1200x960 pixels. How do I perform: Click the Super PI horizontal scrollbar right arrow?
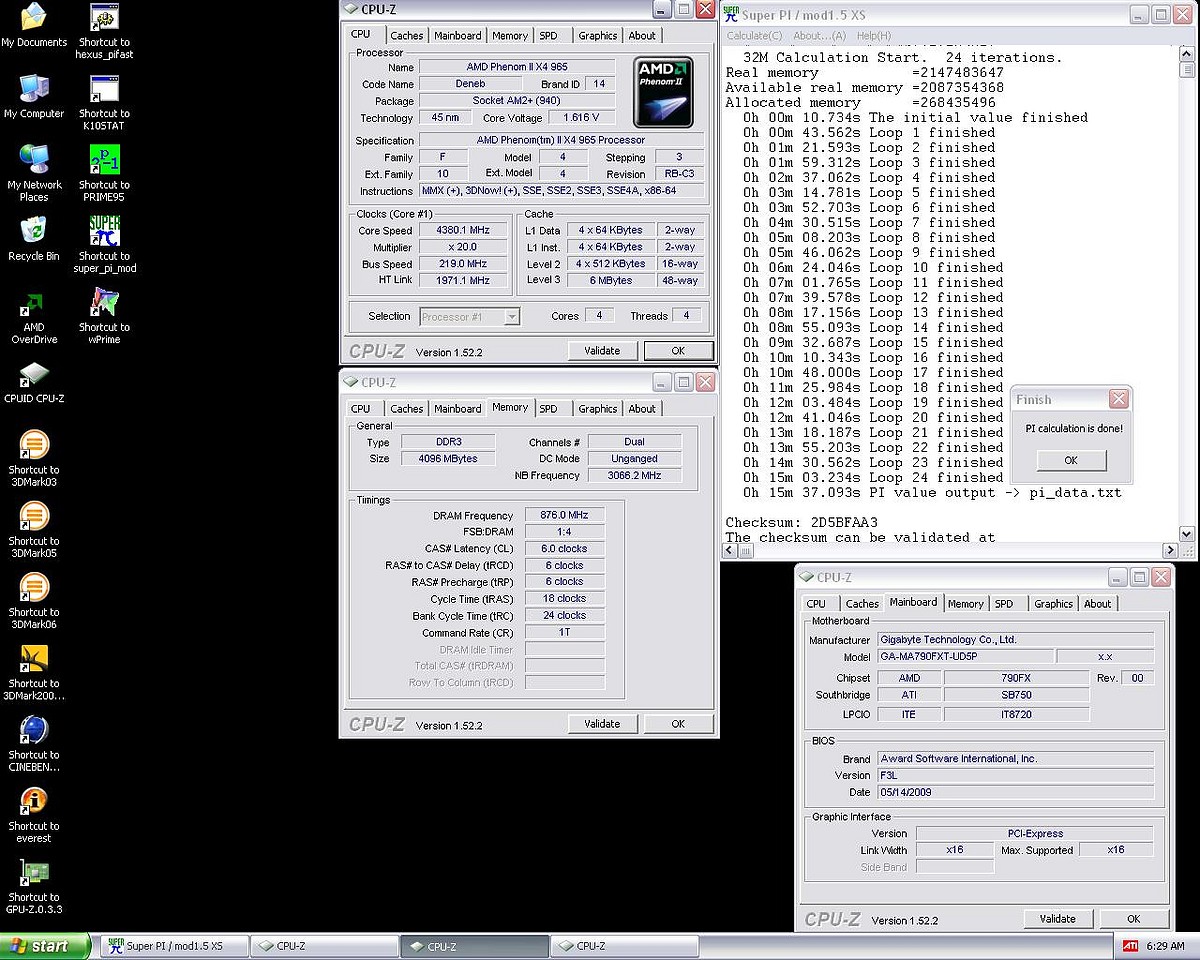coord(1170,551)
